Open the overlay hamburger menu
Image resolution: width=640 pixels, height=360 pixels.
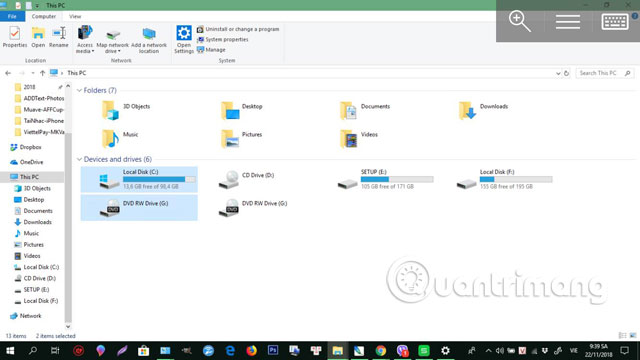[568, 22]
